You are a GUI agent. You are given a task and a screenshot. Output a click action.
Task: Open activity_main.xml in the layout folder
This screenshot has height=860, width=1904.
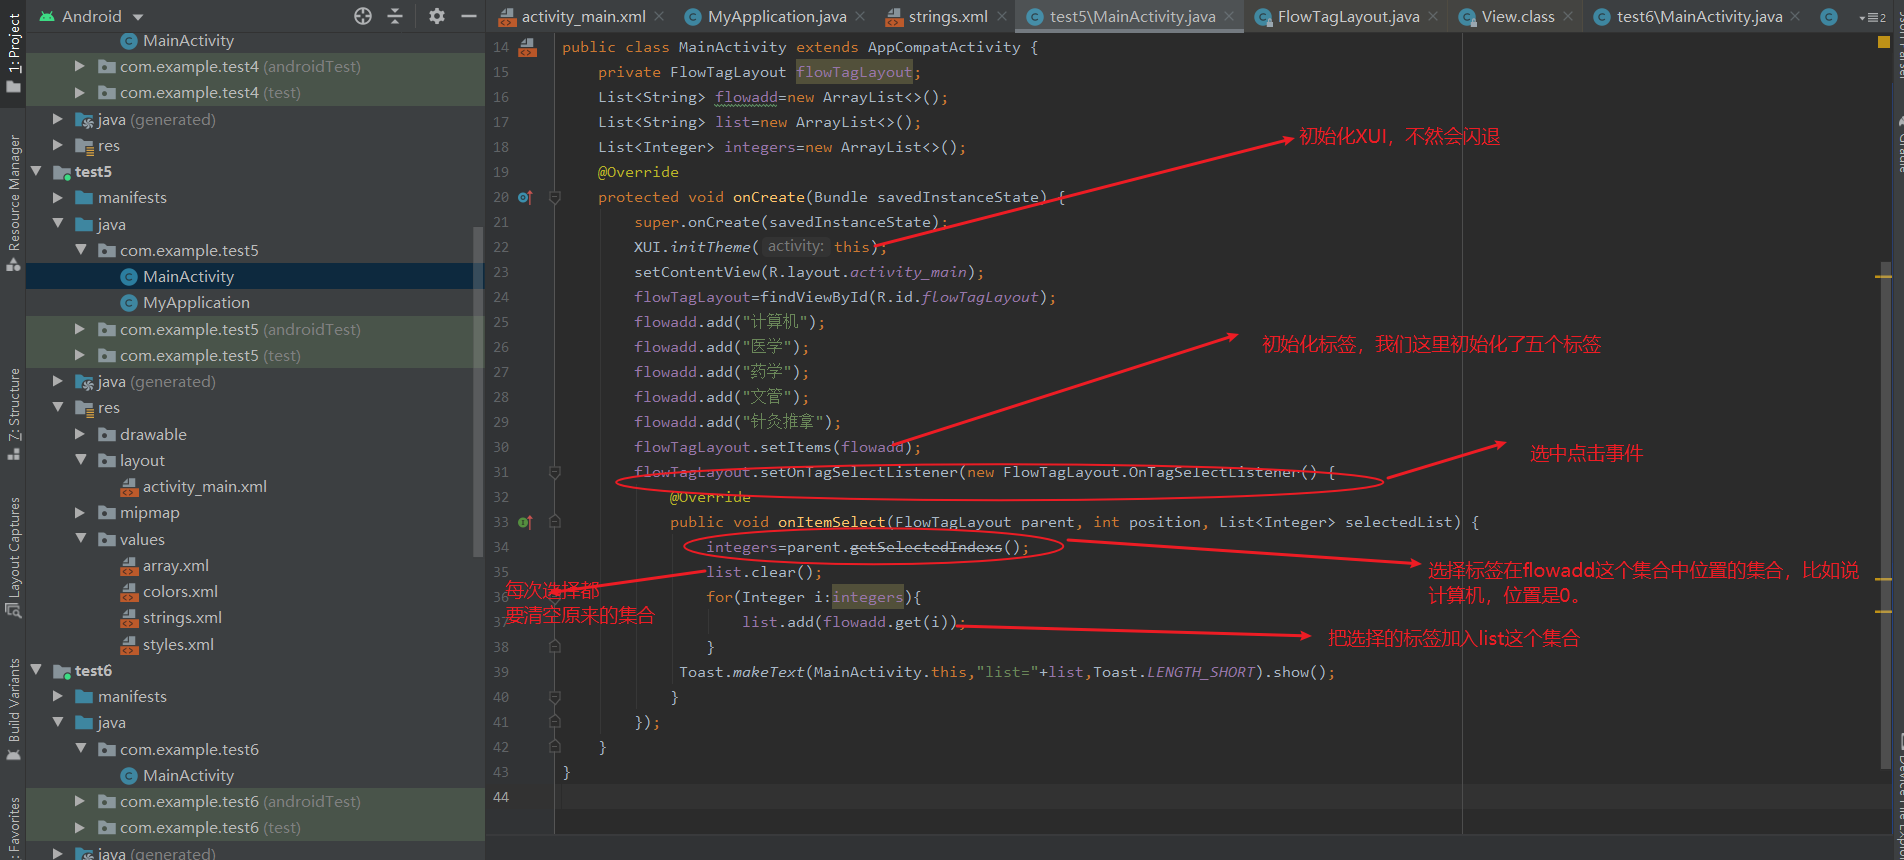204,487
